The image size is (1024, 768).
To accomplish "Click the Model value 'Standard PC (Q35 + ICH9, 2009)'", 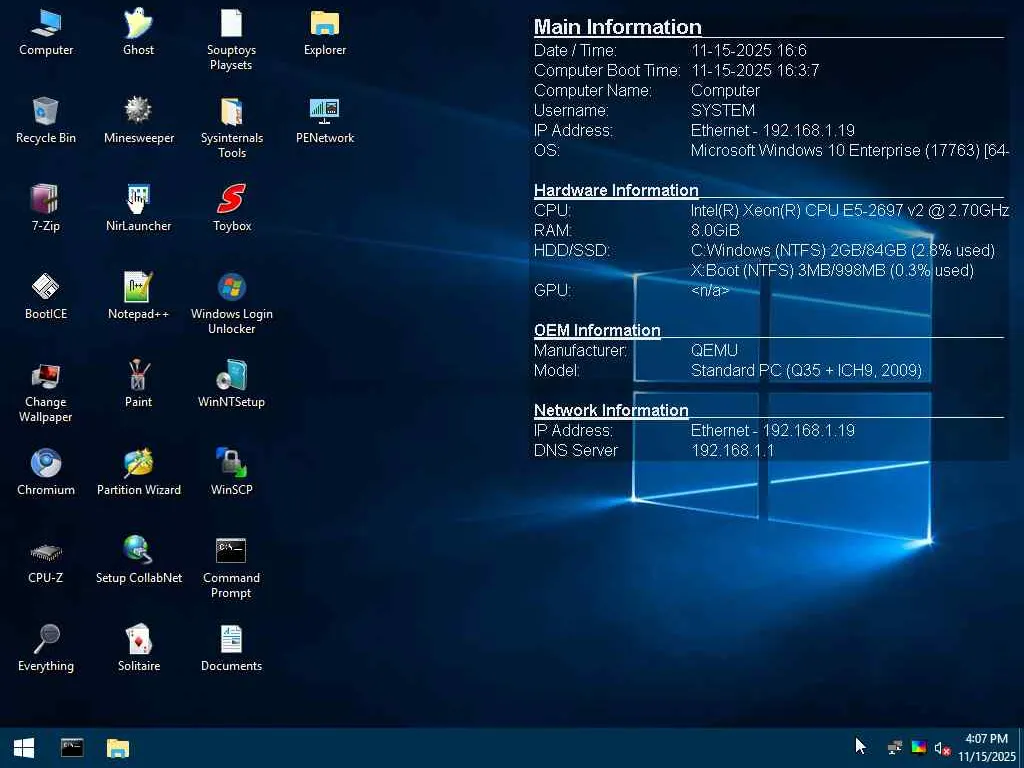I will 807,370.
